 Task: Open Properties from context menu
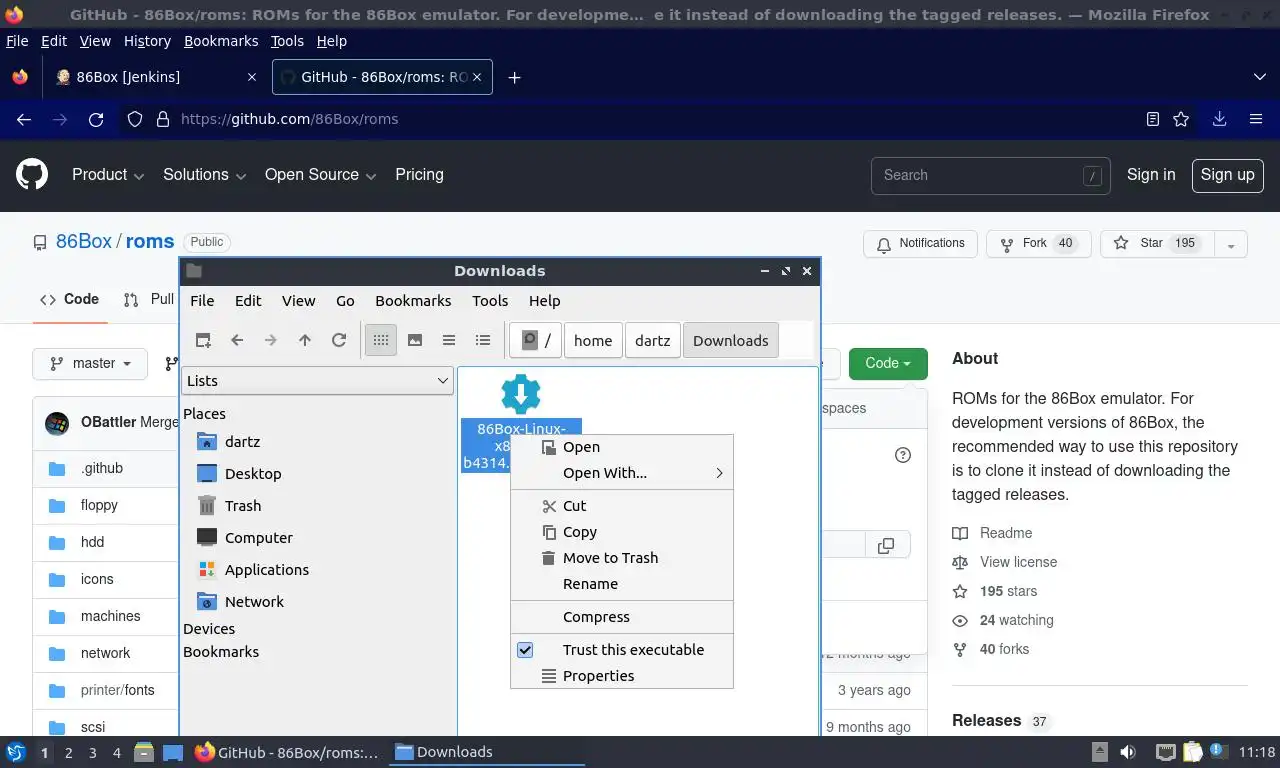(622, 676)
